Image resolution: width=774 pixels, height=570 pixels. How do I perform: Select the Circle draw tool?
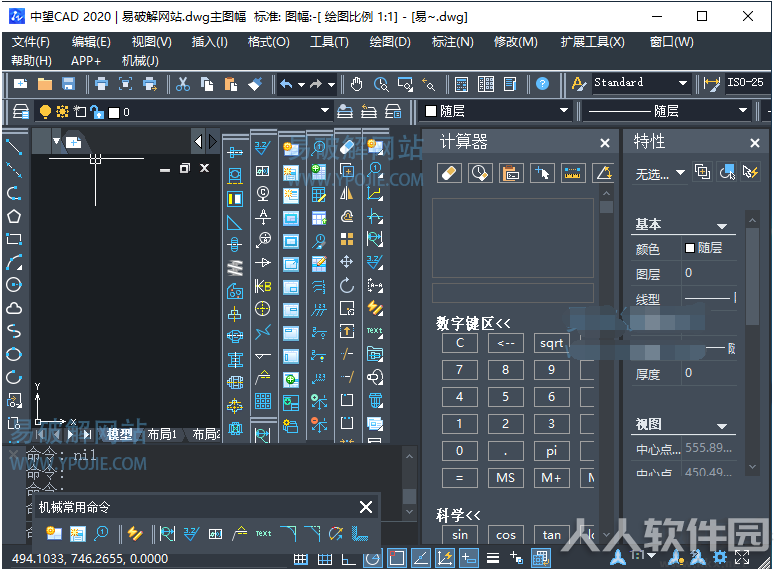[x=14, y=285]
